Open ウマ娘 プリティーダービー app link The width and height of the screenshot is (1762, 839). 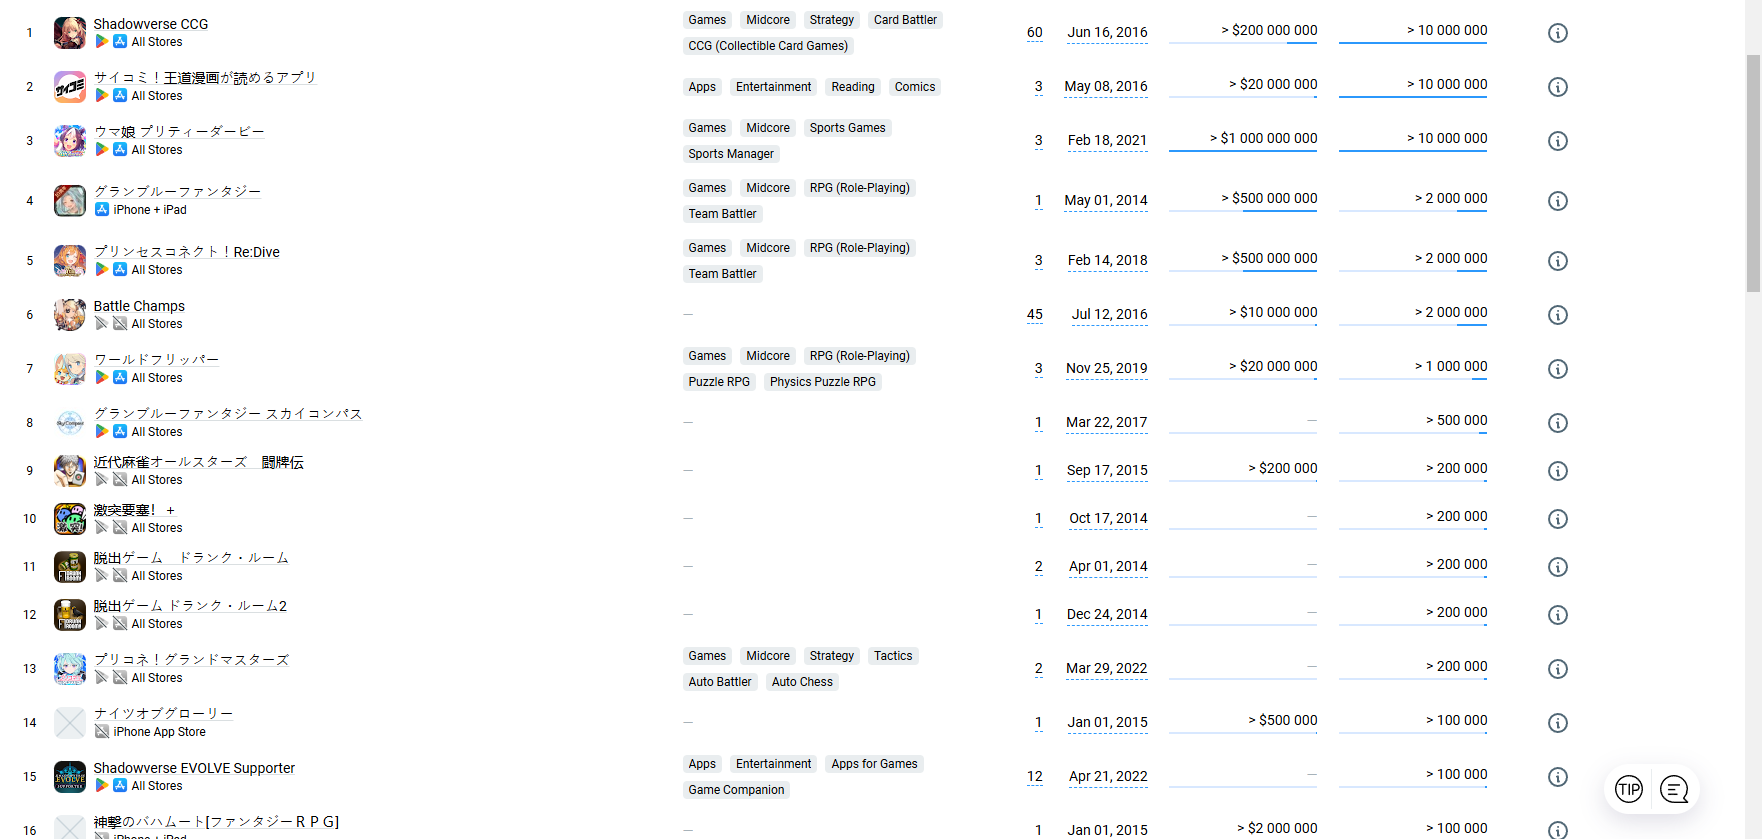pyautogui.click(x=179, y=132)
